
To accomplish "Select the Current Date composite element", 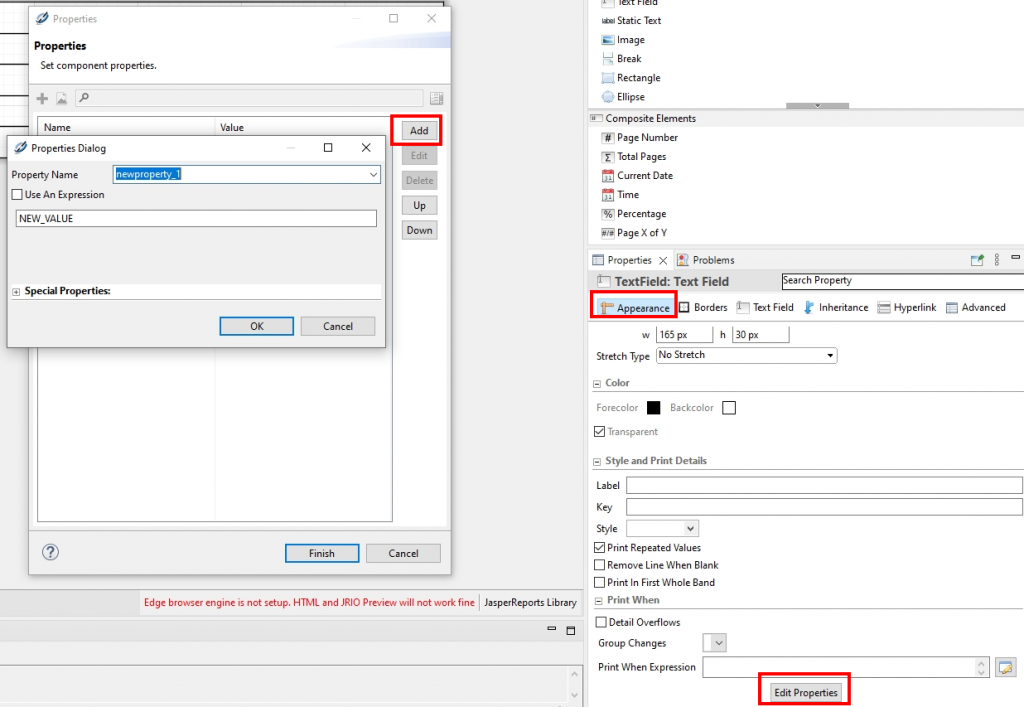I will click(637, 176).
